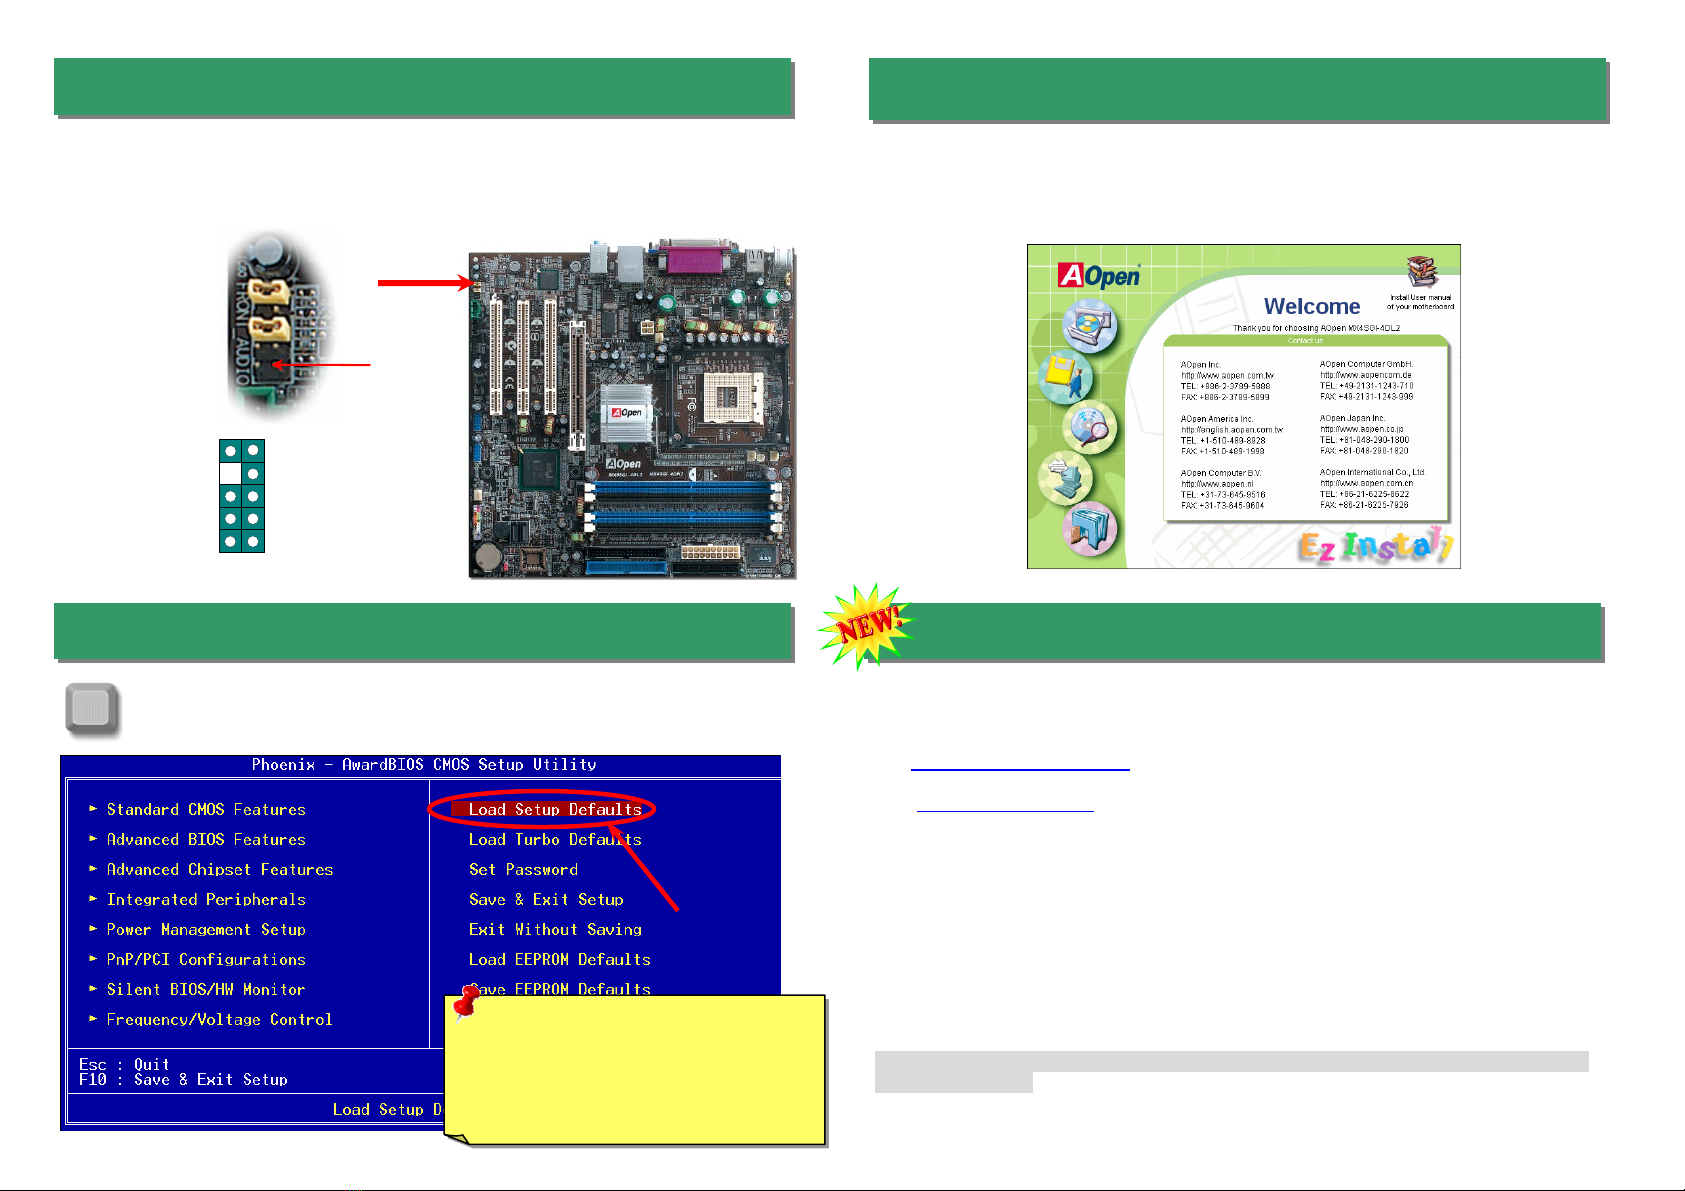The image size is (1685, 1191).
Task: Click the disc with magnifier icon
Action: coord(1089,427)
